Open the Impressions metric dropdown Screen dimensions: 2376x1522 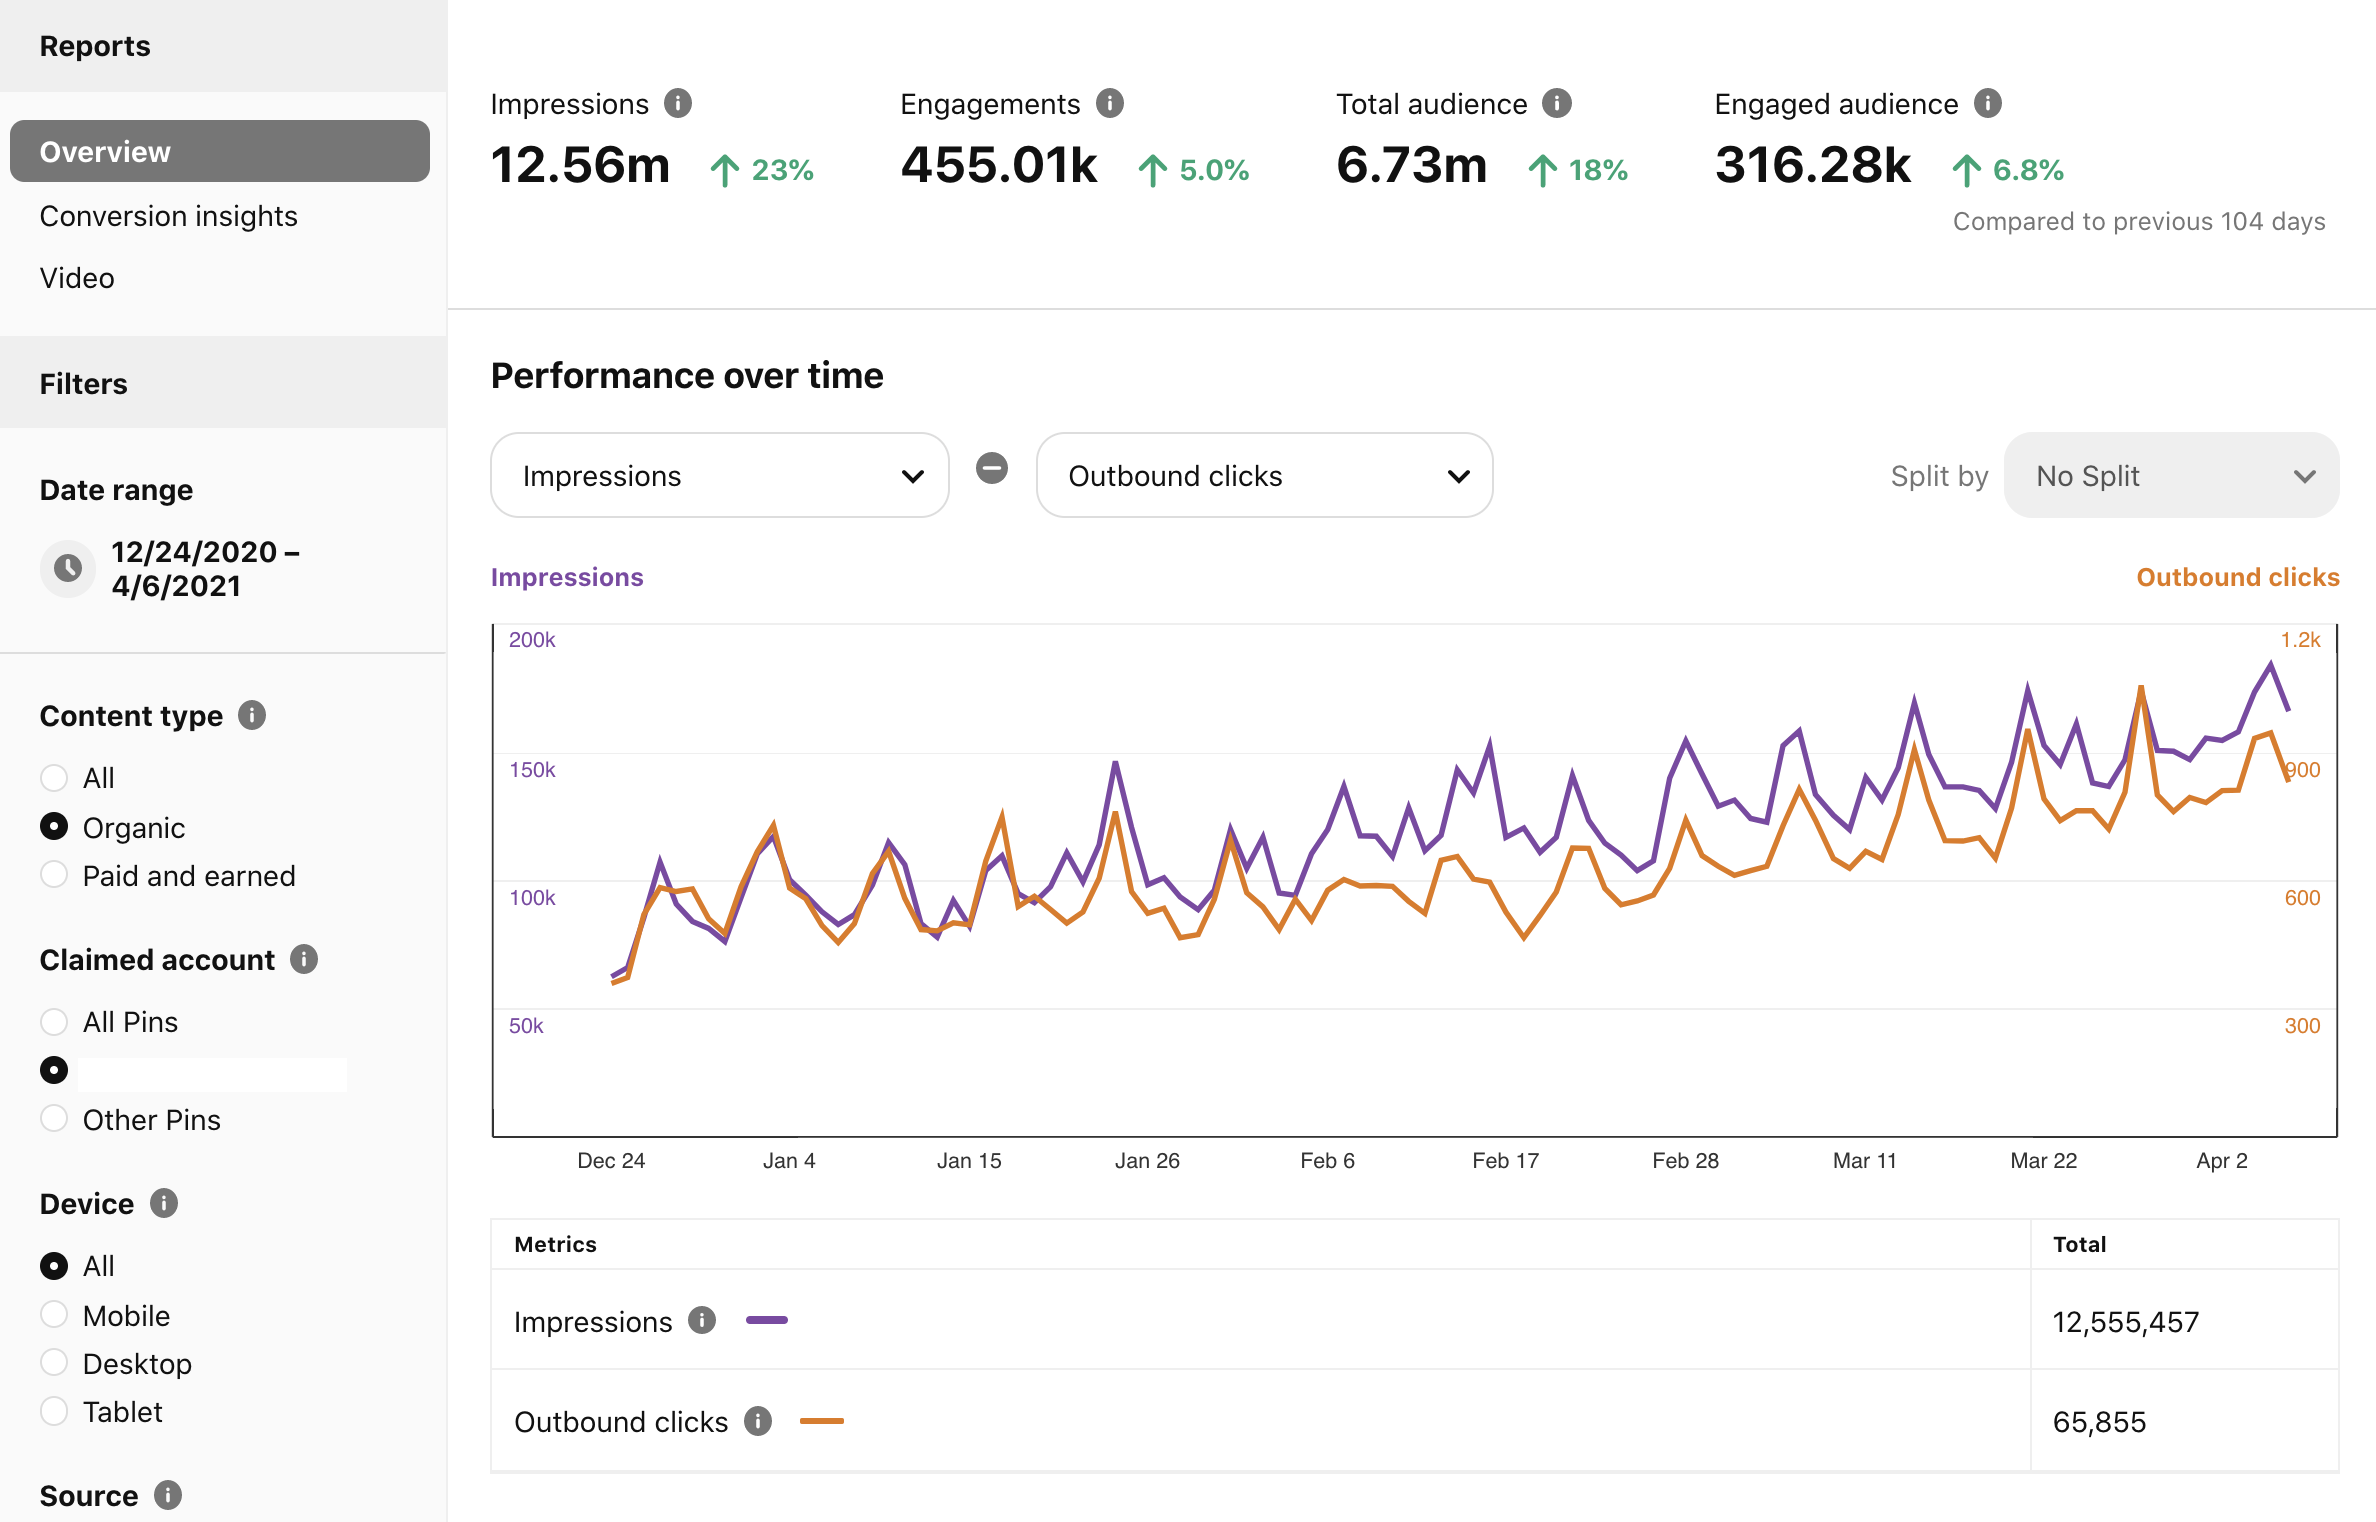[x=719, y=476]
